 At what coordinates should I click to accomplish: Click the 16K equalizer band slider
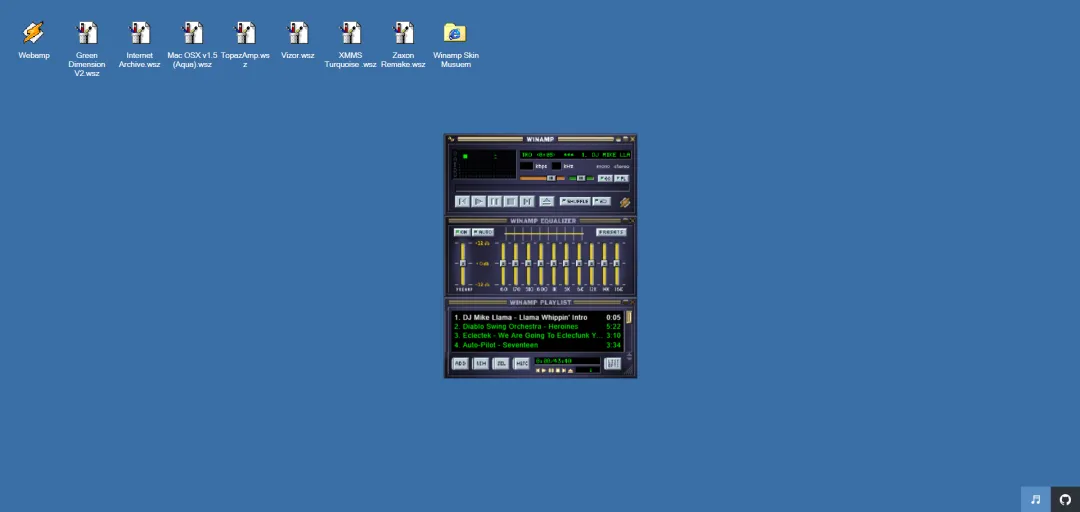tap(616, 263)
